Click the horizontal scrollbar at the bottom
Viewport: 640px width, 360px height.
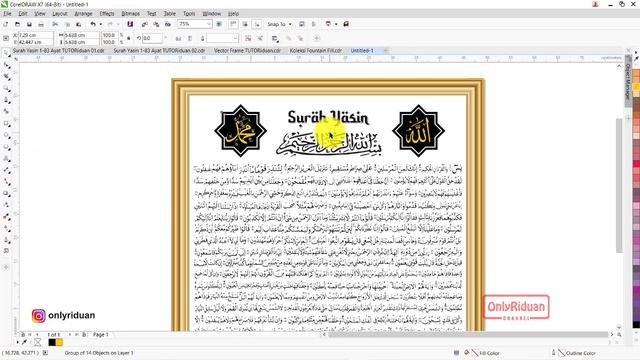(468, 335)
